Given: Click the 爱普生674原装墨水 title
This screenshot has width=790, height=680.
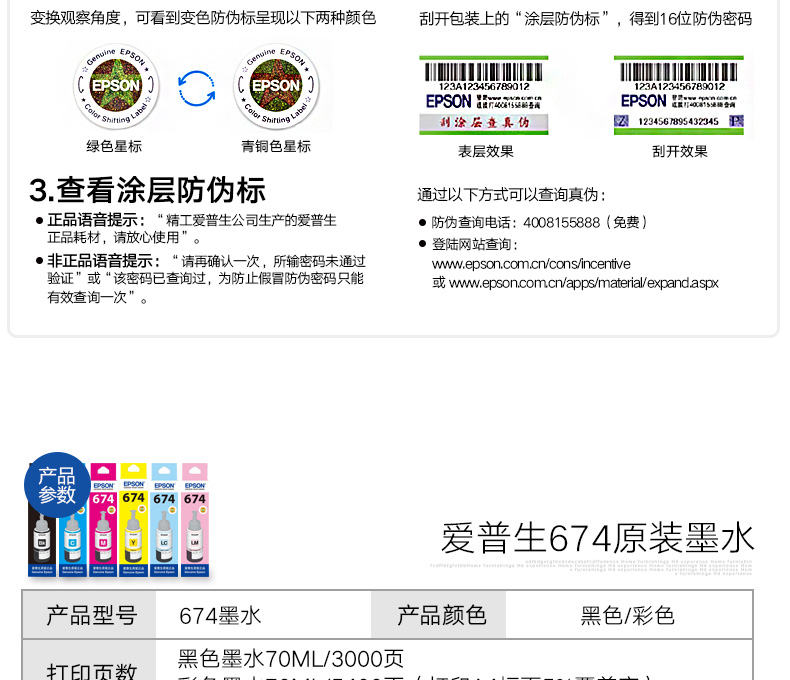Looking at the screenshot, I should coord(597,538).
